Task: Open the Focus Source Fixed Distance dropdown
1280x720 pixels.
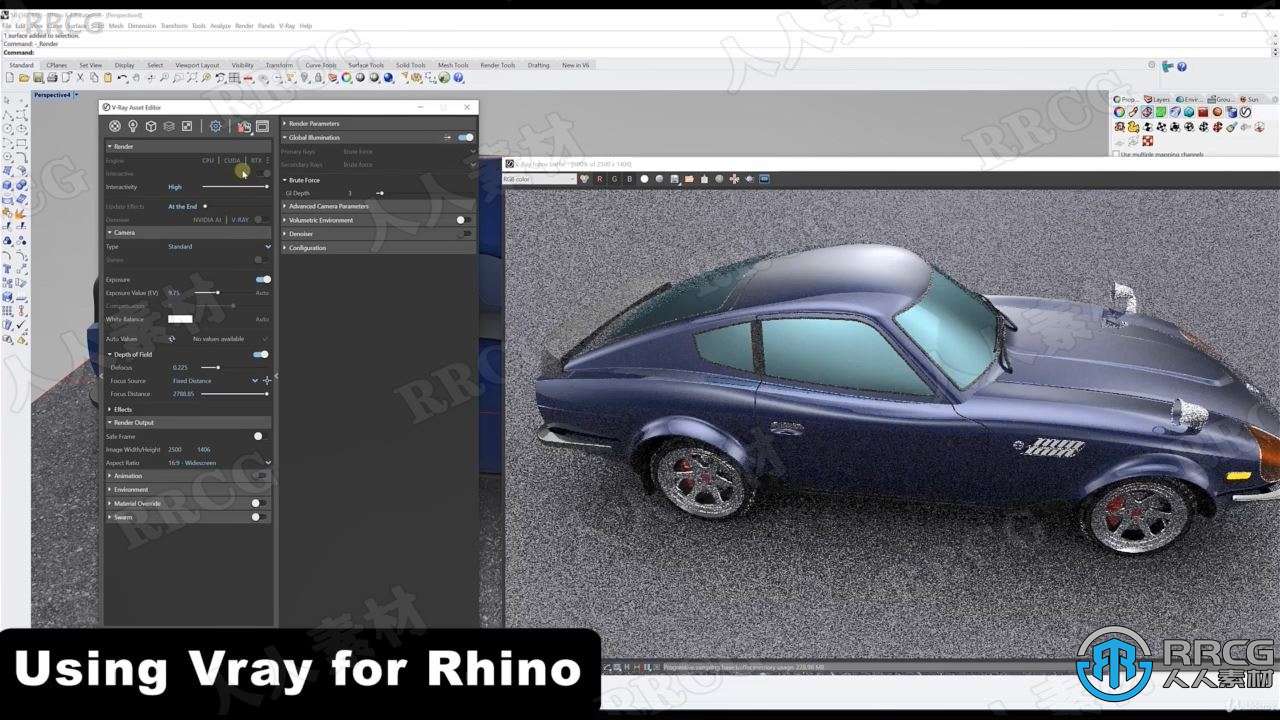Action: 215,381
